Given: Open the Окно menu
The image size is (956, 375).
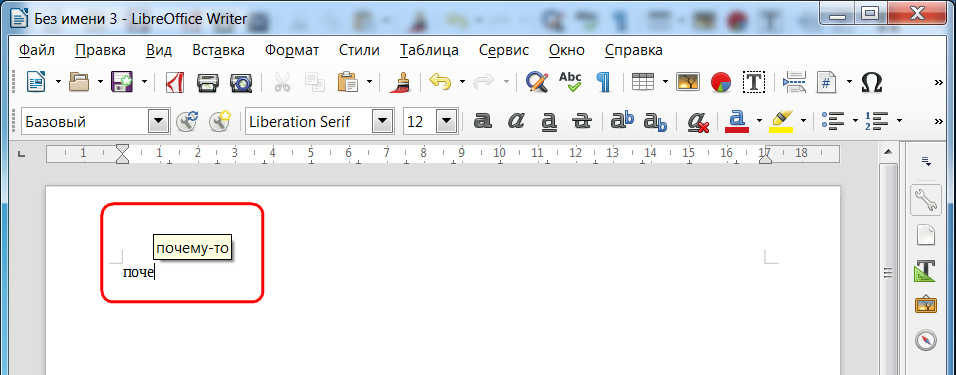Looking at the screenshot, I should coord(566,50).
